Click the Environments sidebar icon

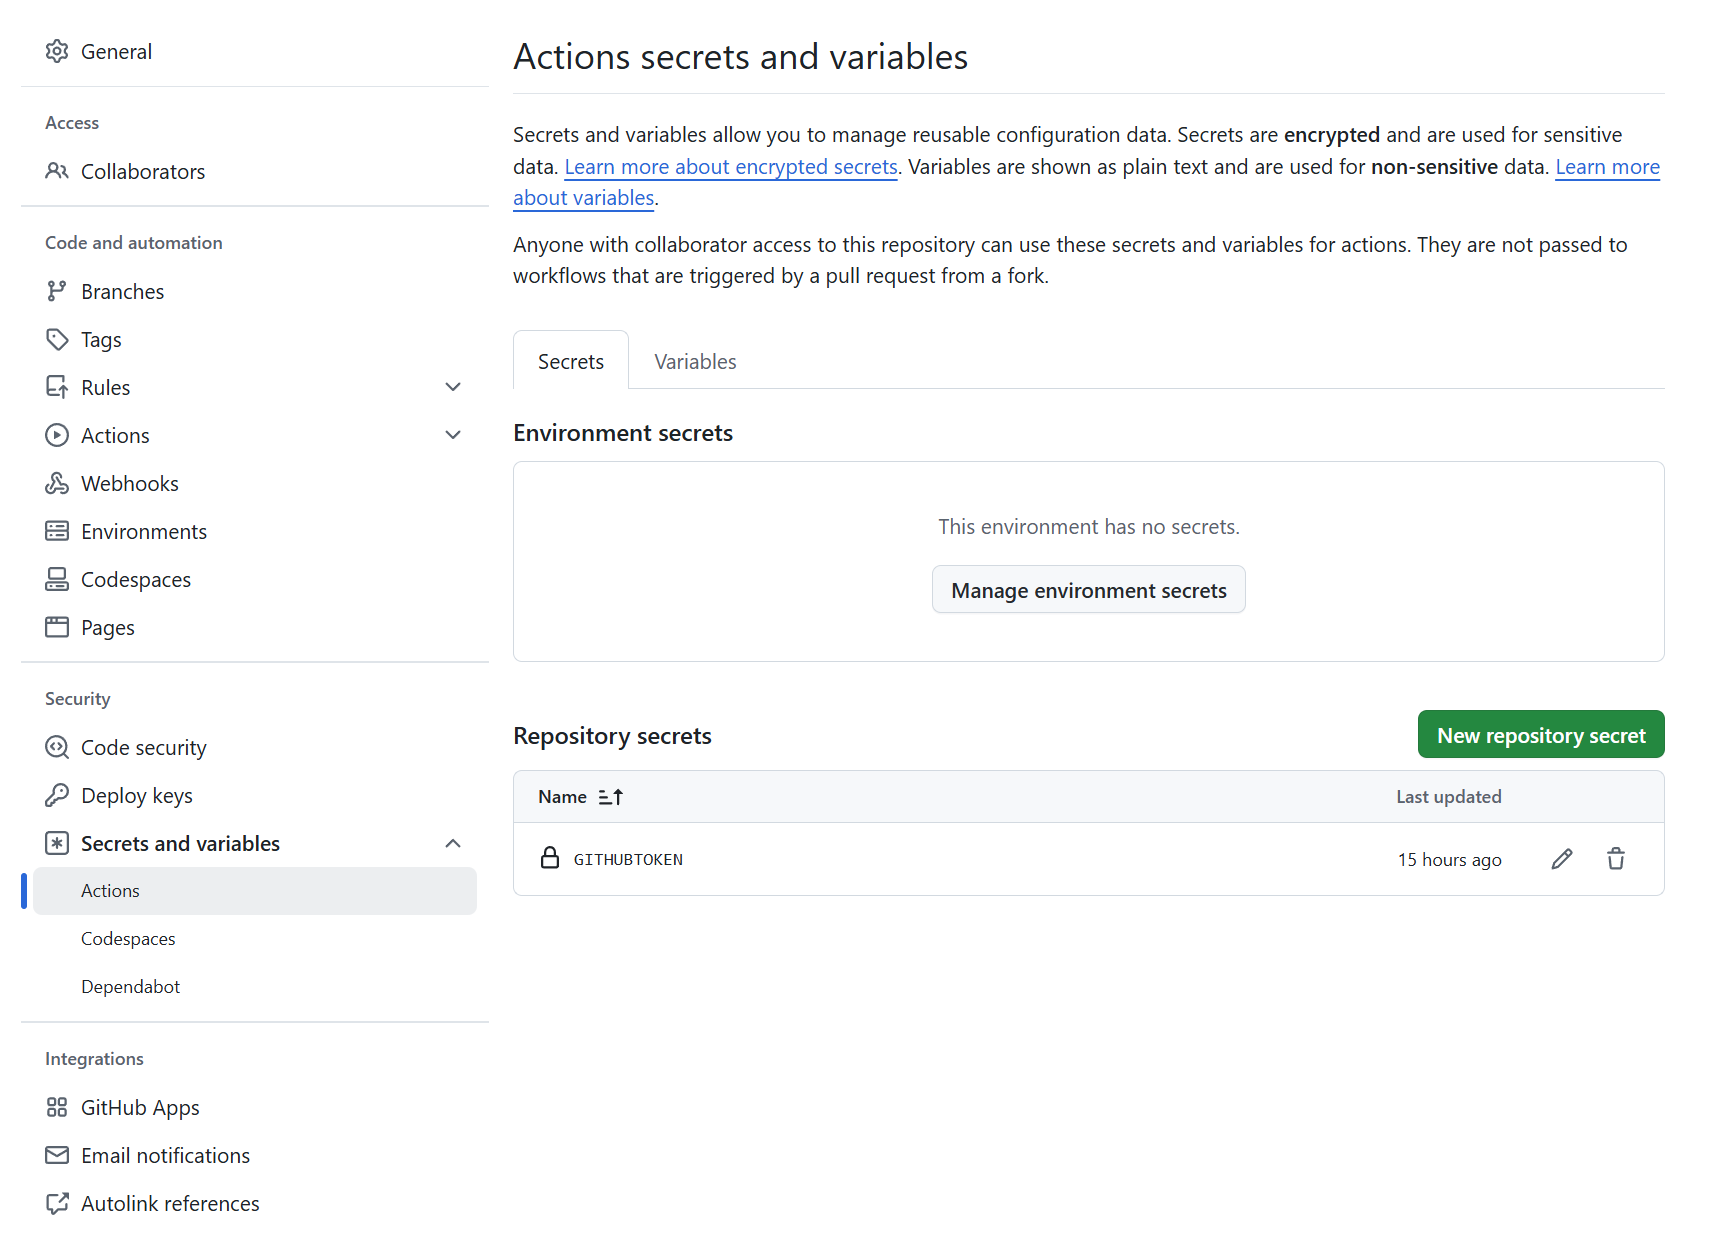pyautogui.click(x=58, y=531)
